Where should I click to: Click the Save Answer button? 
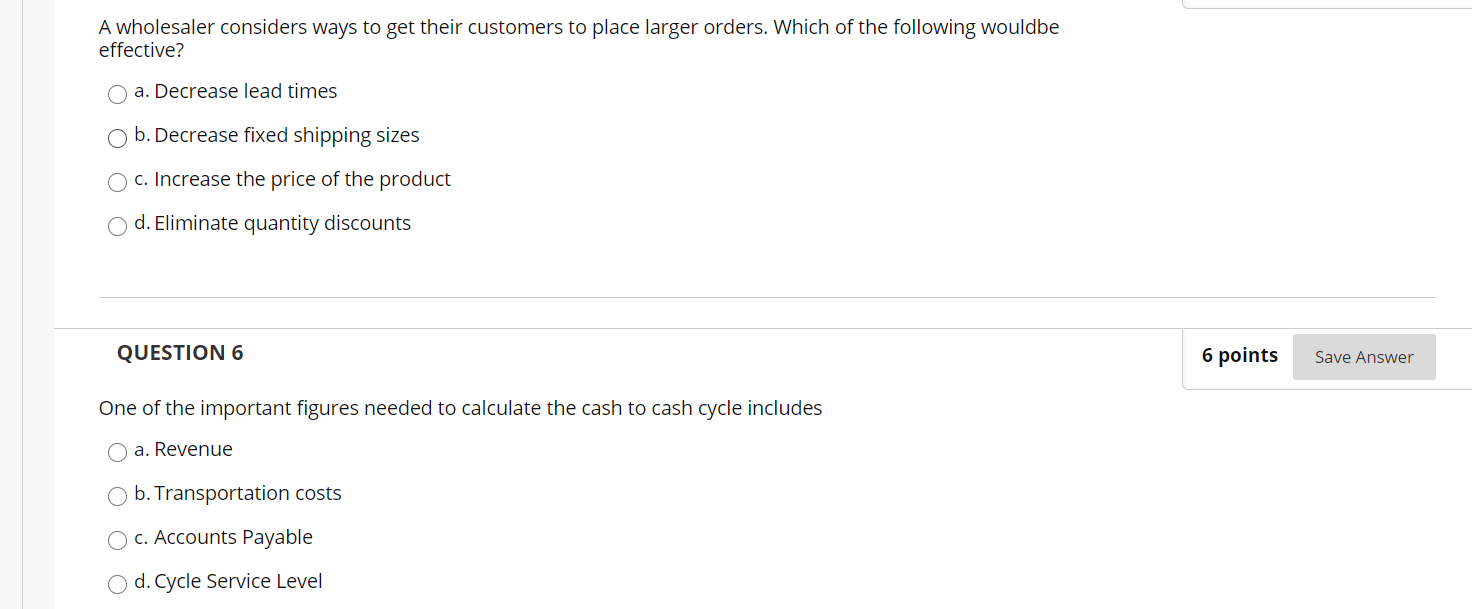pyautogui.click(x=1364, y=357)
